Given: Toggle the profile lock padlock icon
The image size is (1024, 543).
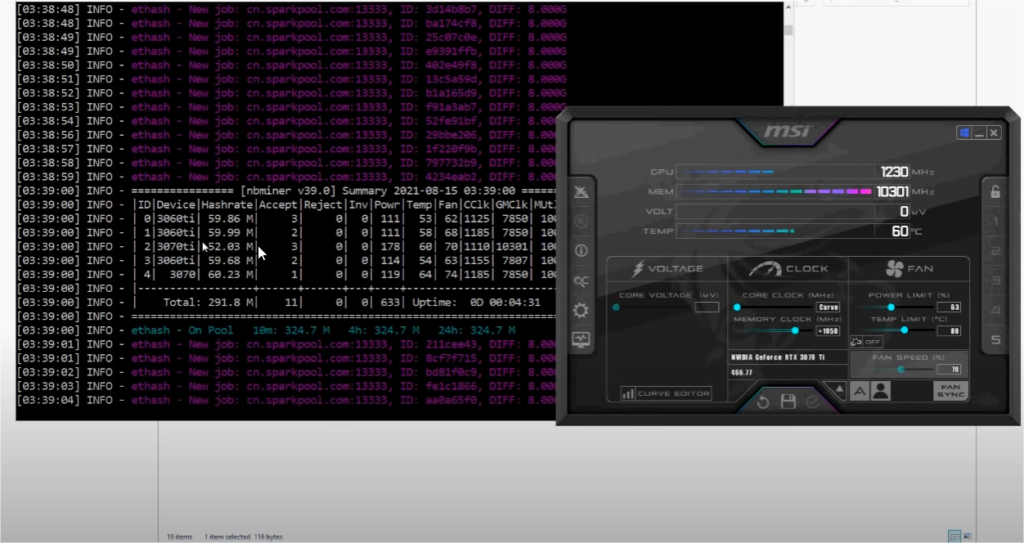Looking at the screenshot, I should [995, 191].
